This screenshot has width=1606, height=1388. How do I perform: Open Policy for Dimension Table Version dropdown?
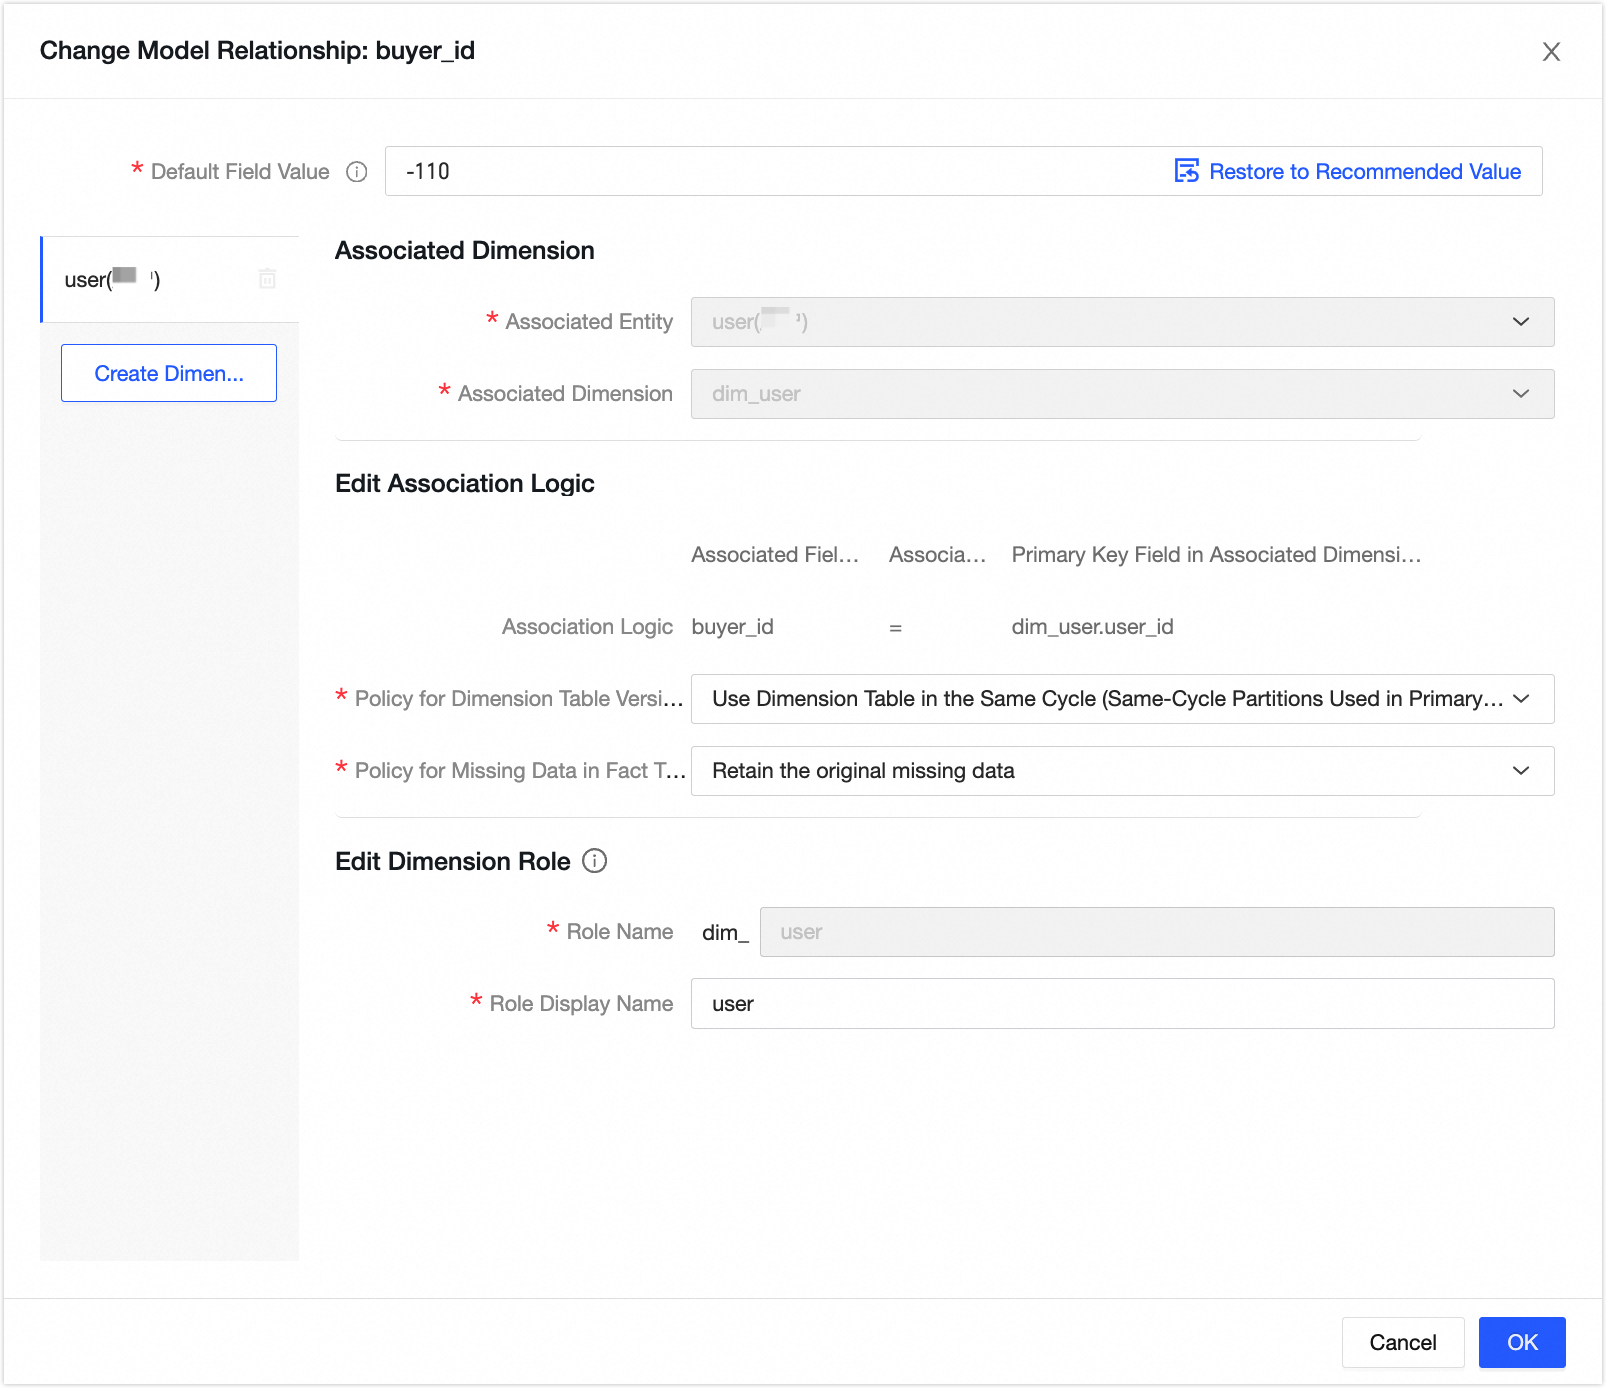click(x=1121, y=699)
